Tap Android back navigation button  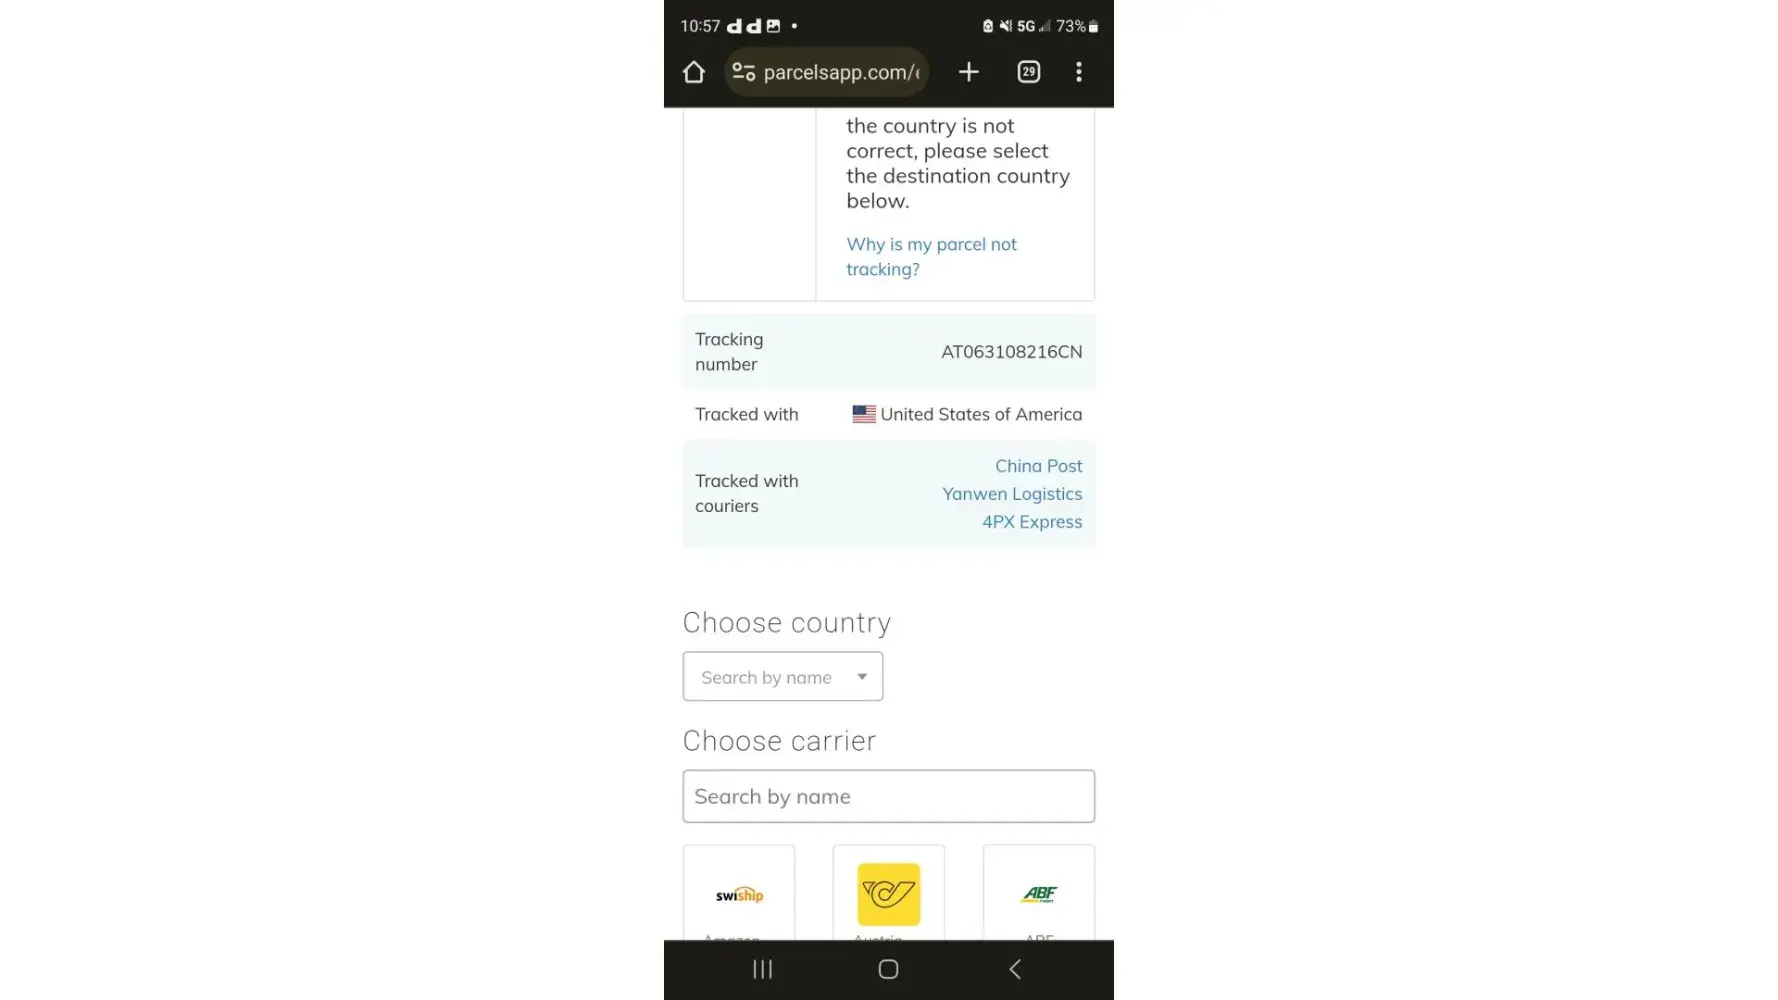(1015, 969)
